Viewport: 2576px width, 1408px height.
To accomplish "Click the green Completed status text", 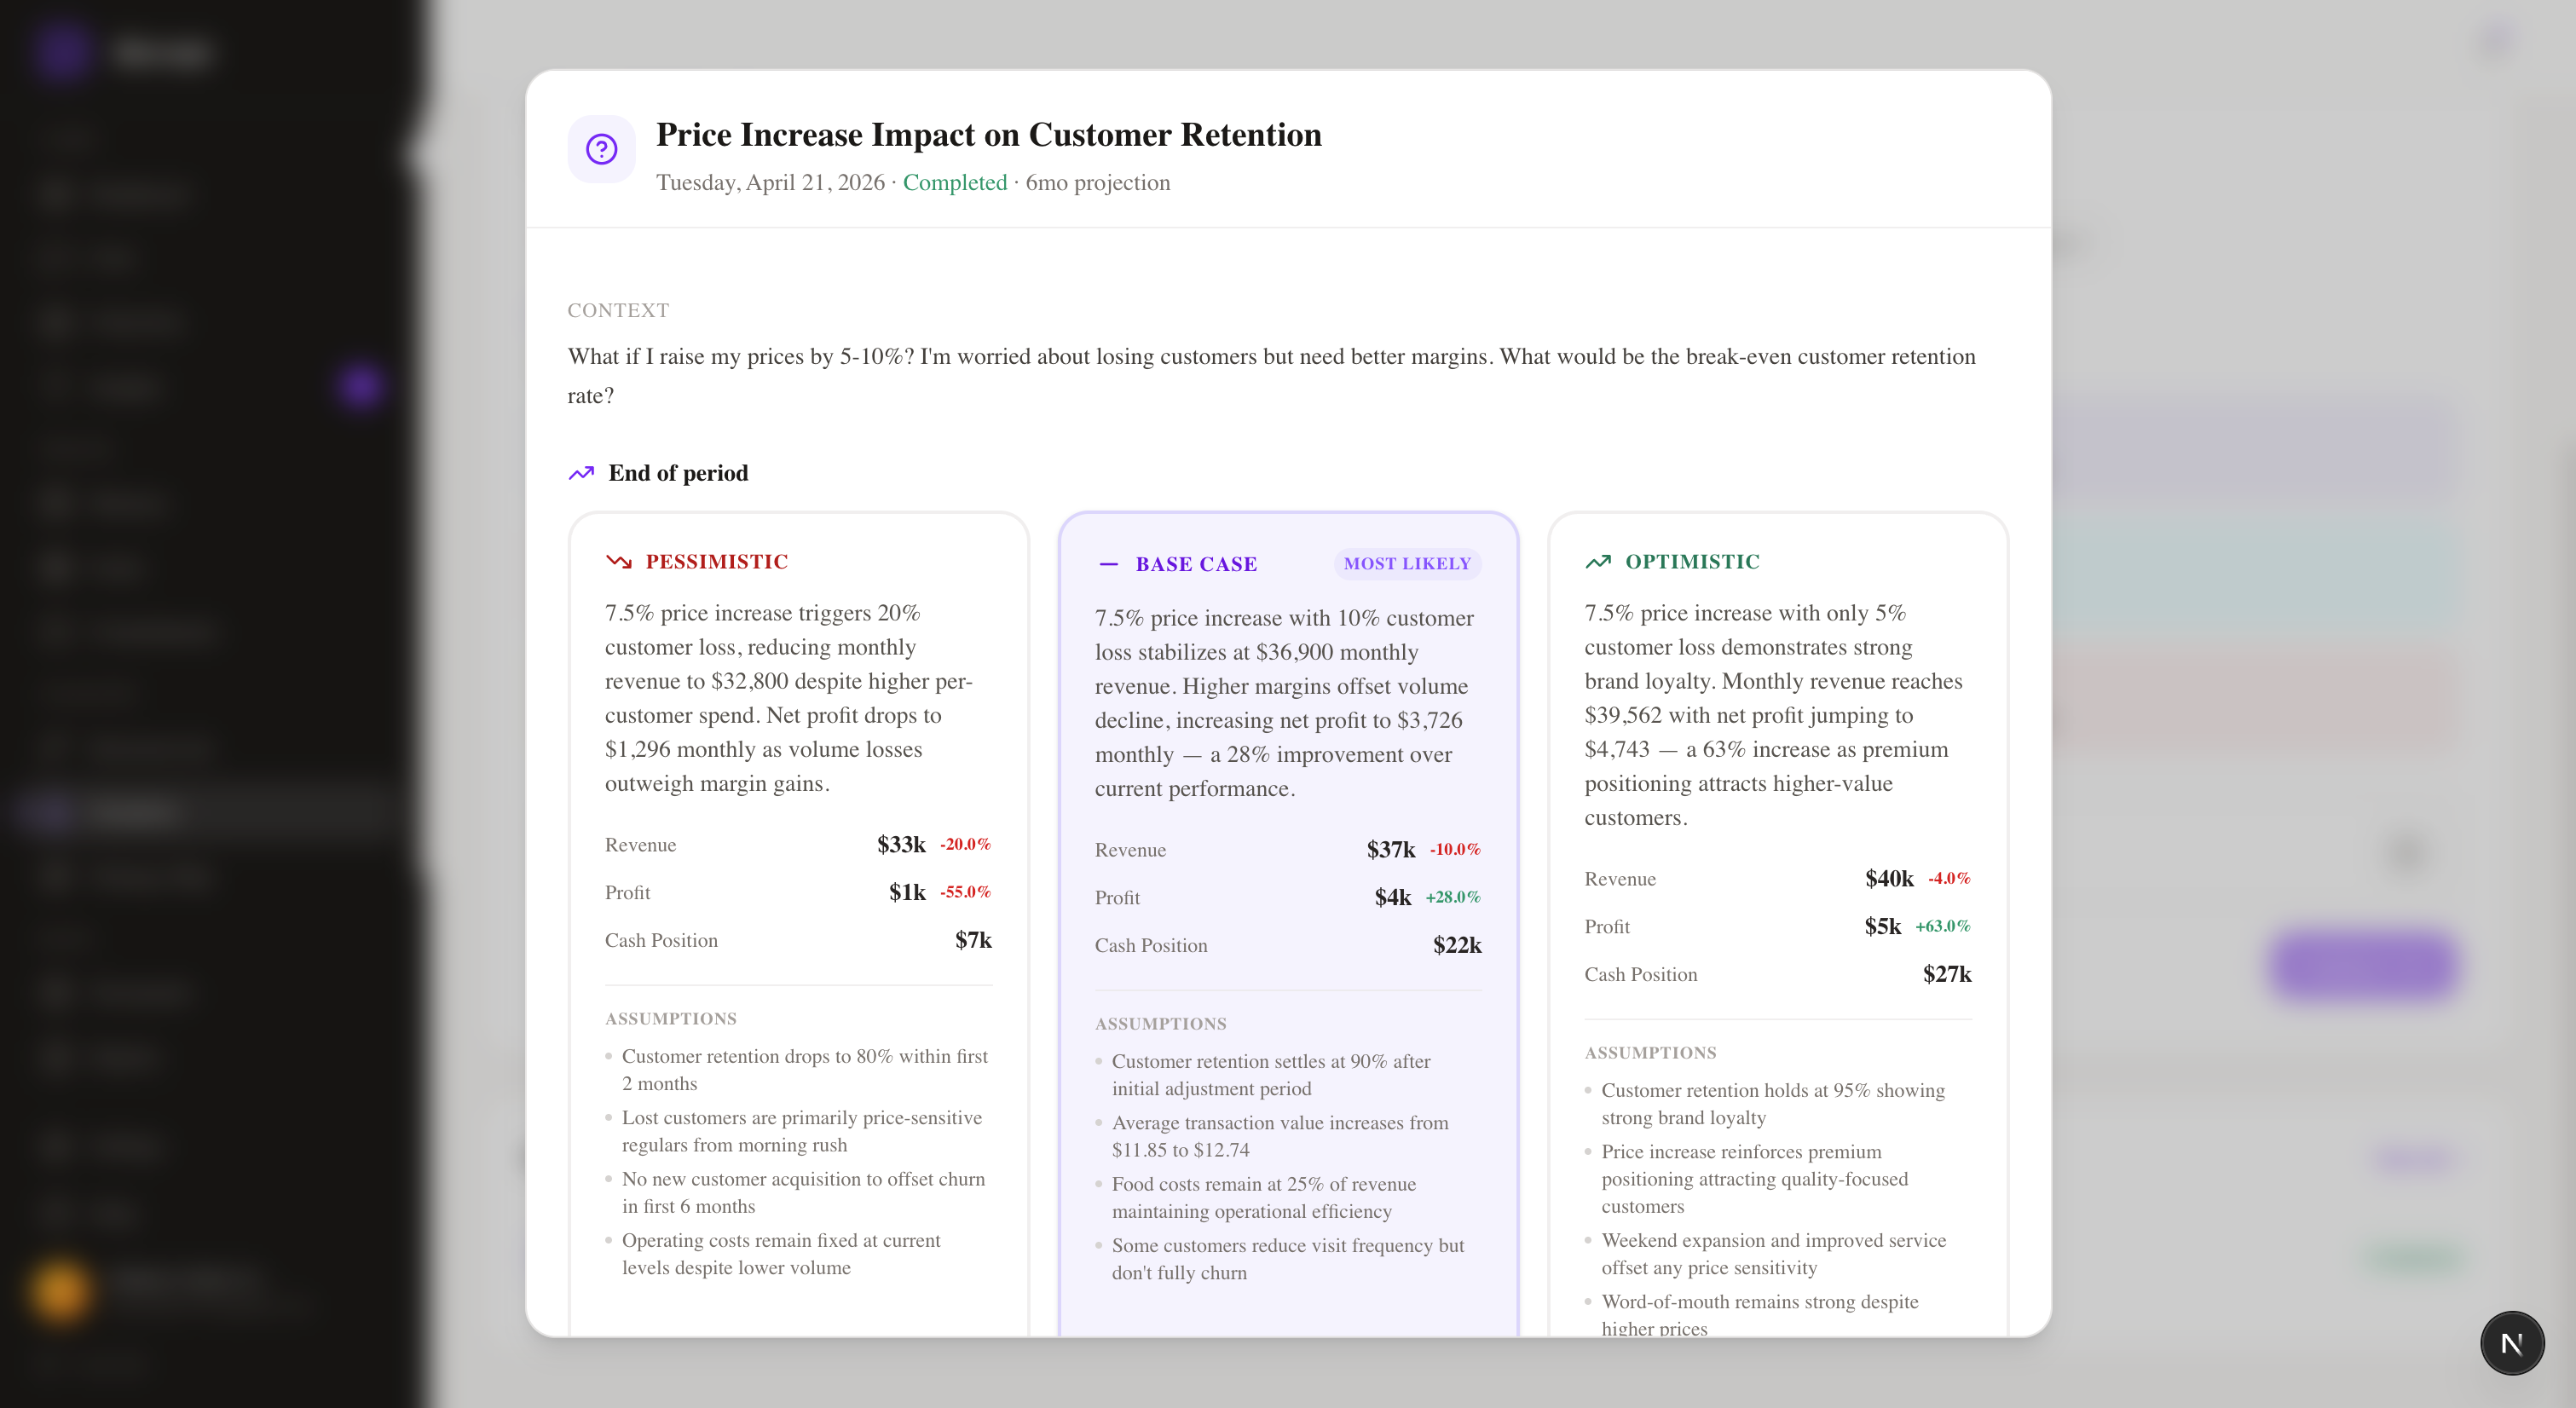I will [954, 183].
